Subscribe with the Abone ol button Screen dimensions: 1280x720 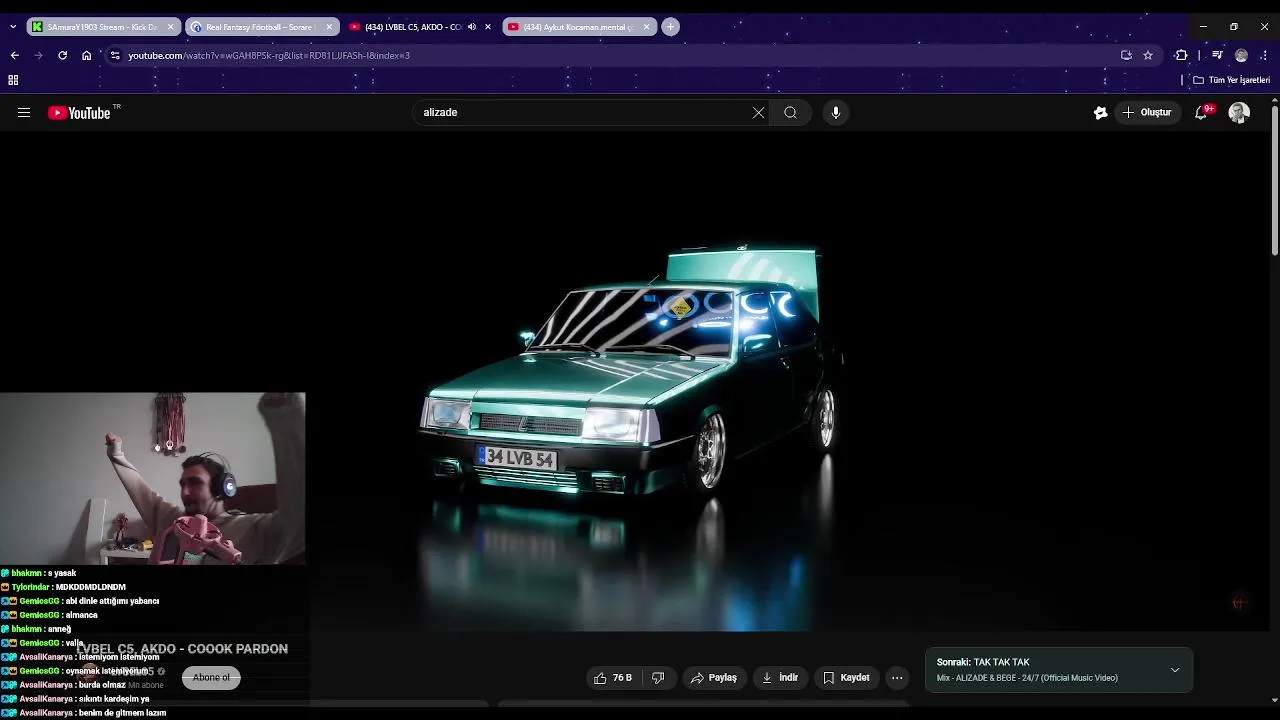[211, 678]
